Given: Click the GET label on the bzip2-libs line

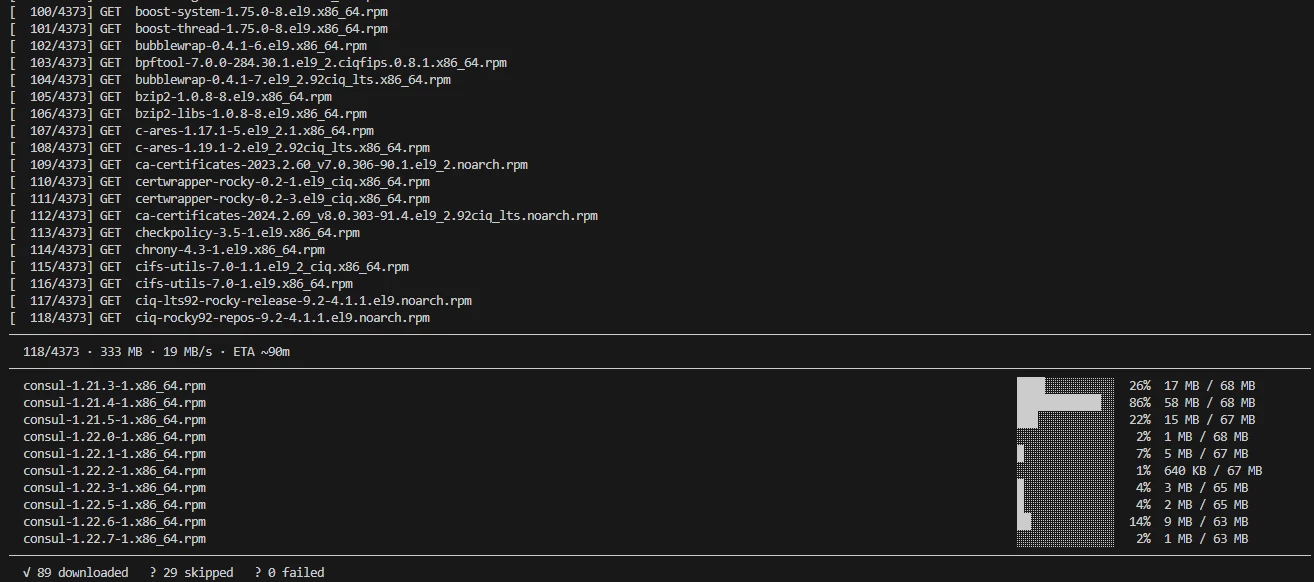Looking at the screenshot, I should click(x=110, y=114).
